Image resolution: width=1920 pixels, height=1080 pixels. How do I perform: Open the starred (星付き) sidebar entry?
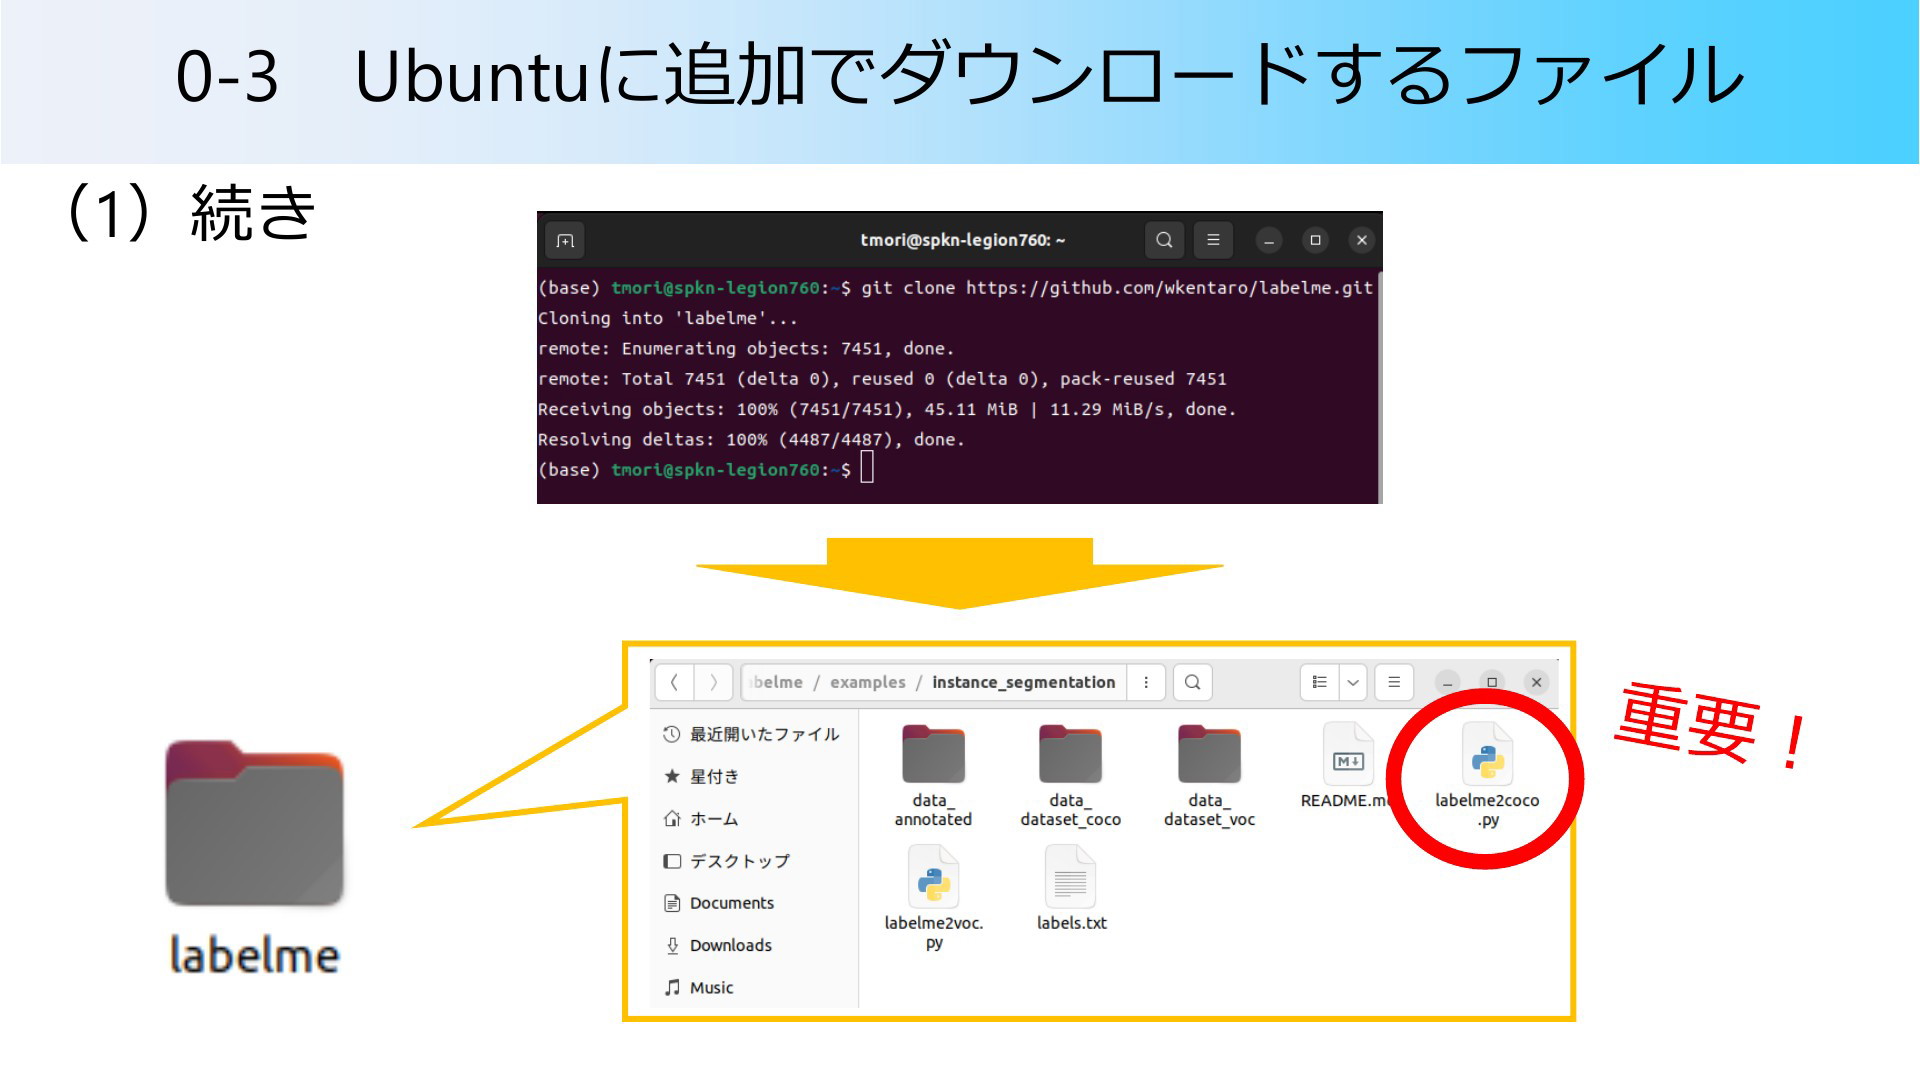752,776
